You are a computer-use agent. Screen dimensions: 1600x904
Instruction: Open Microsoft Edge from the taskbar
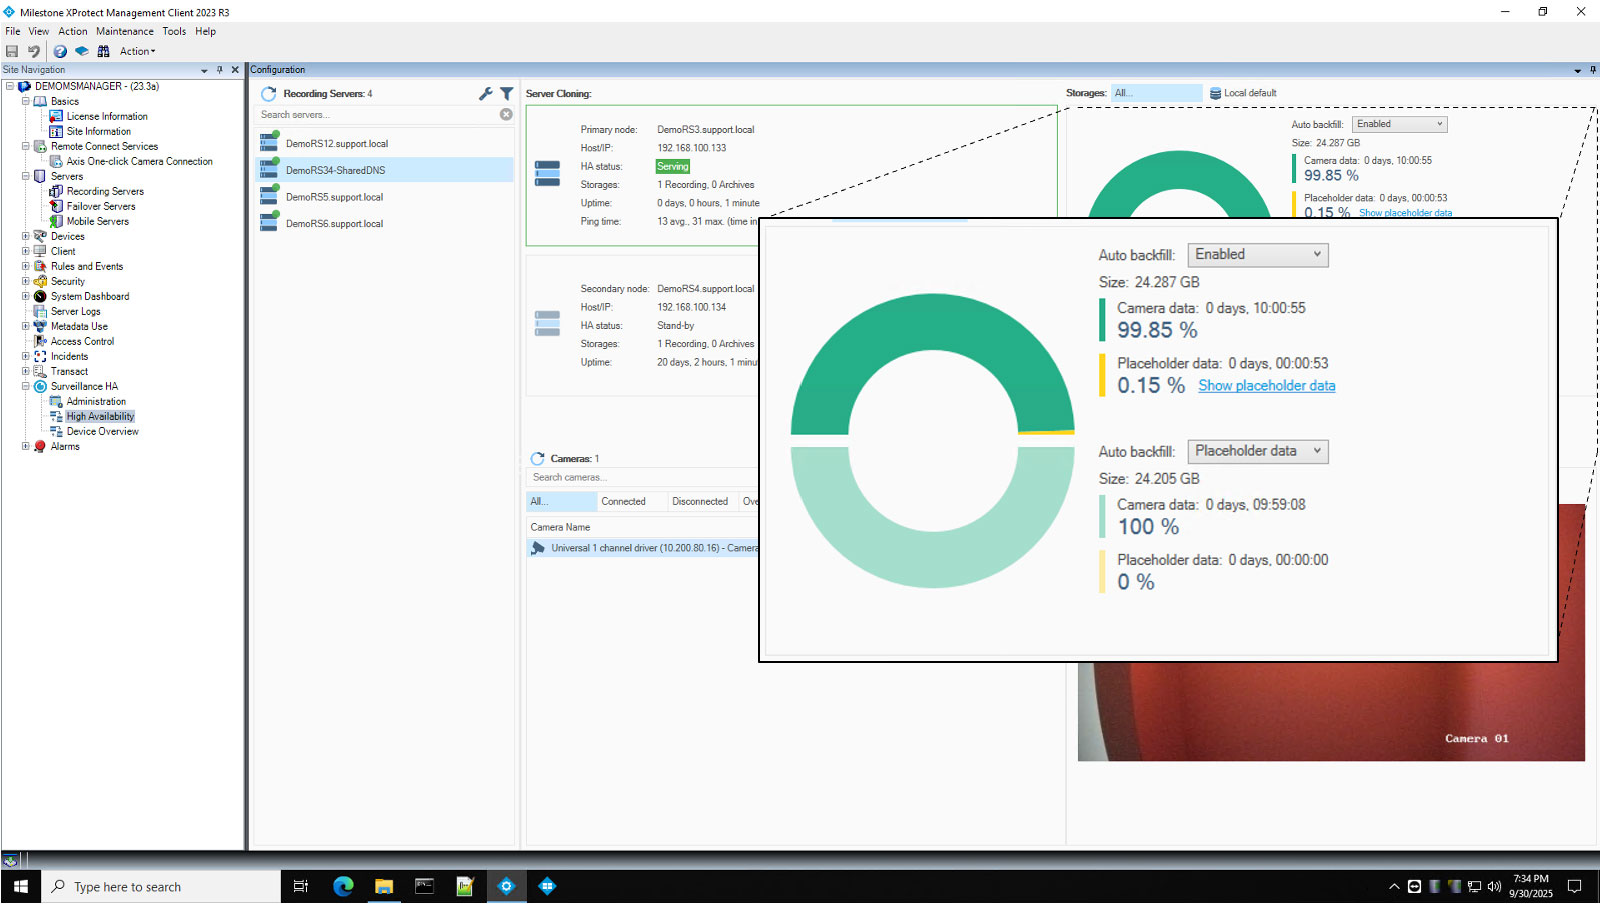(343, 886)
